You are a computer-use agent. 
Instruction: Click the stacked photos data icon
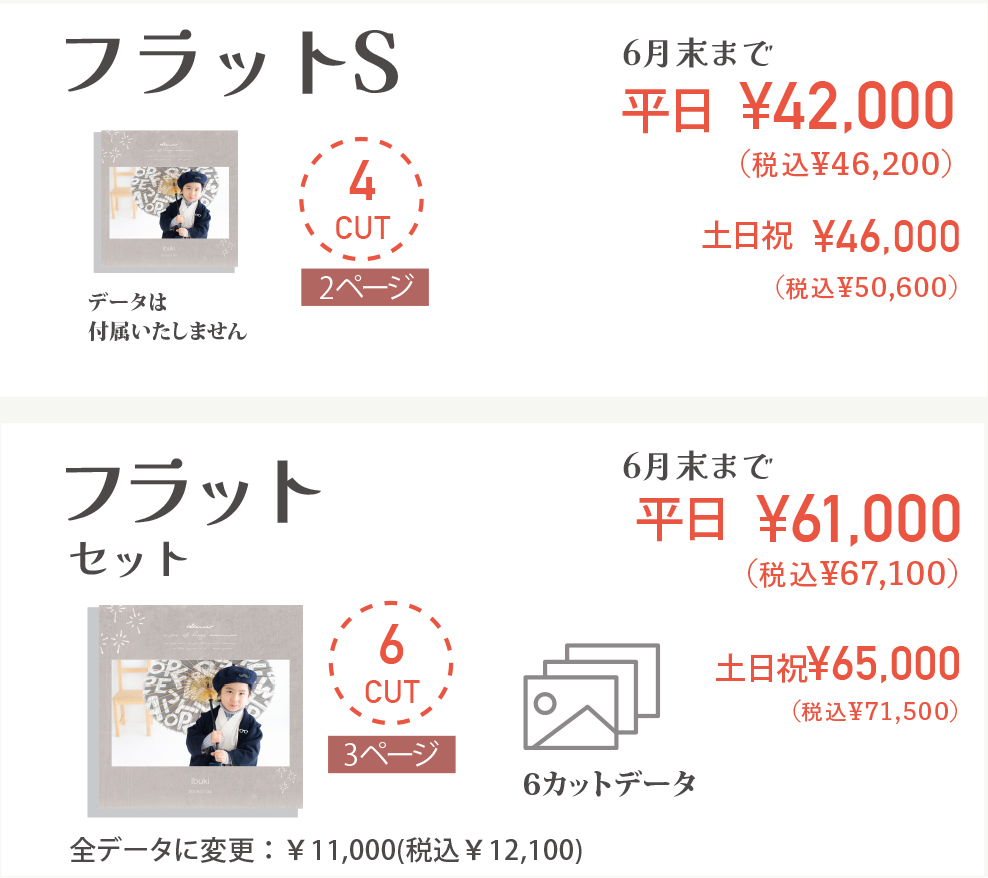(x=592, y=696)
